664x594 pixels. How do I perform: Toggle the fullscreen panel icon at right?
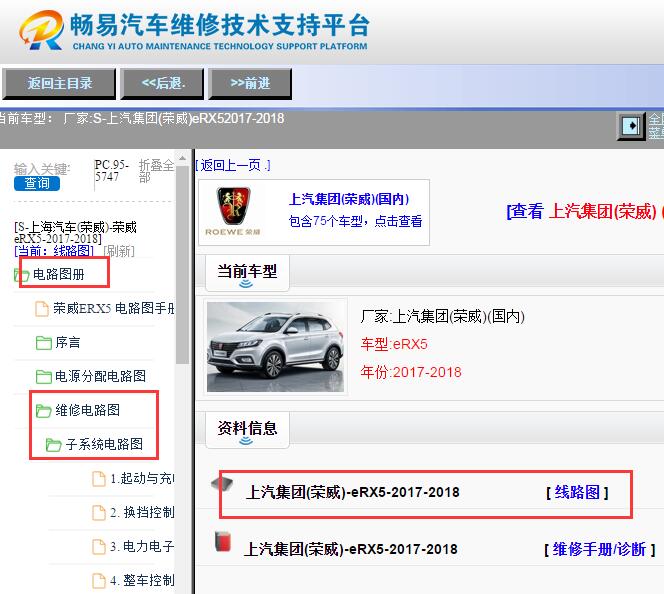point(631,126)
